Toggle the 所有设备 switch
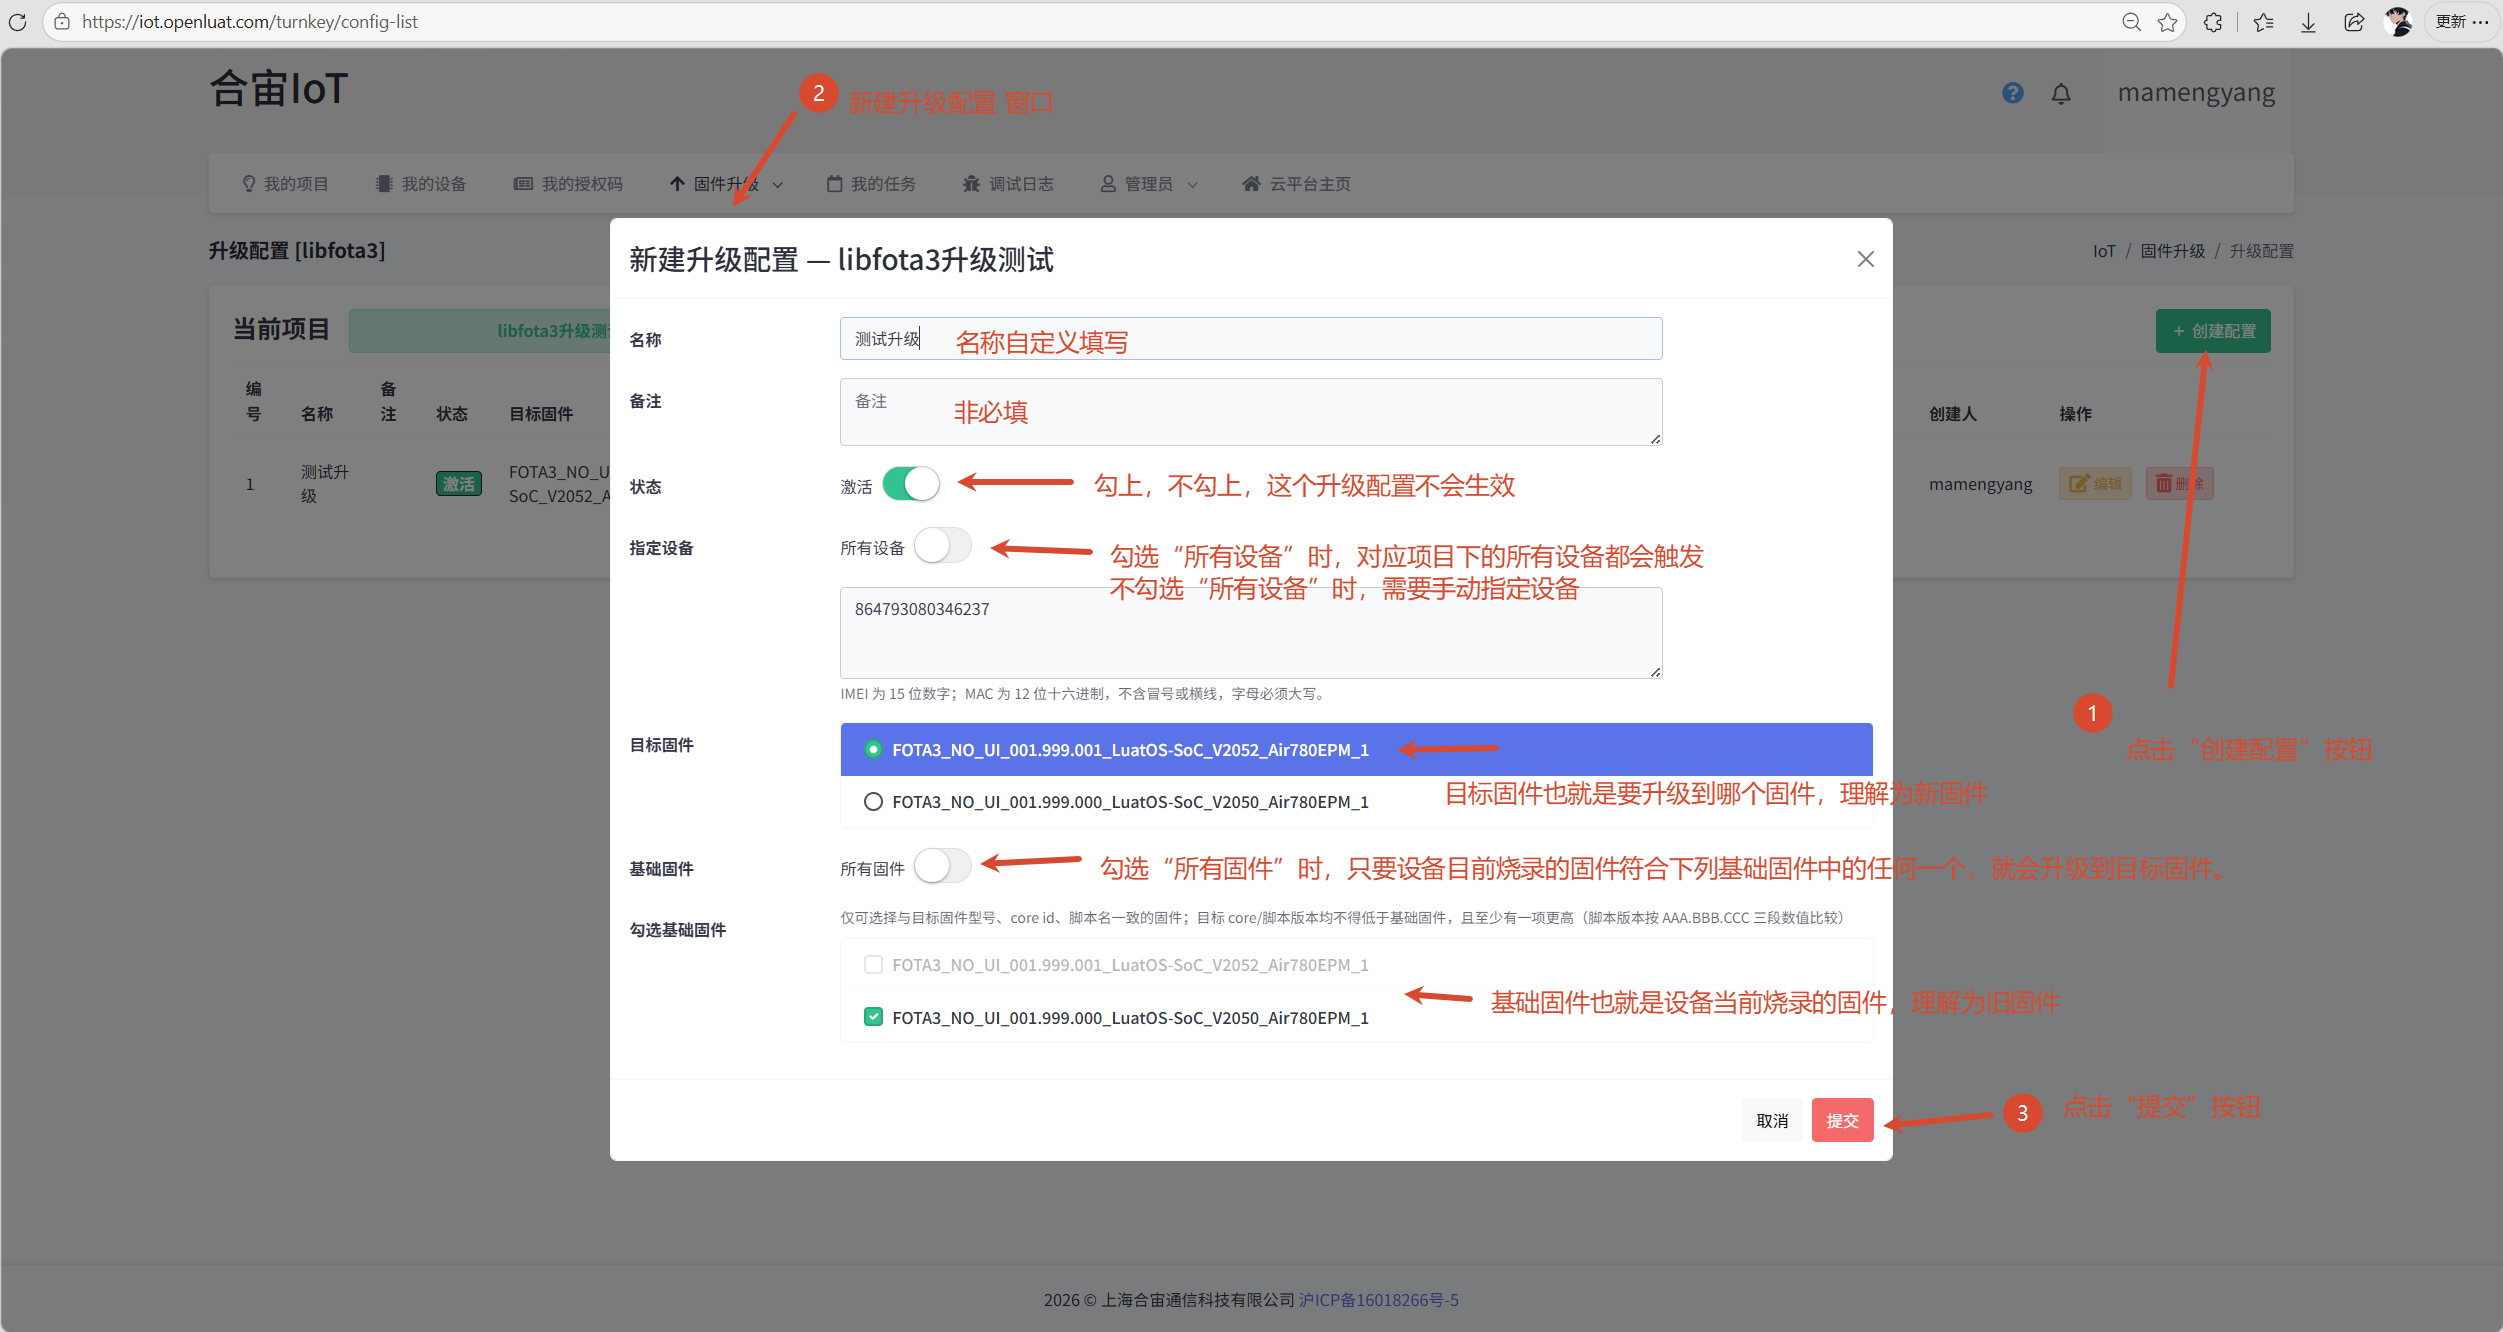Screen dimensions: 2503x1332 [x=942, y=546]
